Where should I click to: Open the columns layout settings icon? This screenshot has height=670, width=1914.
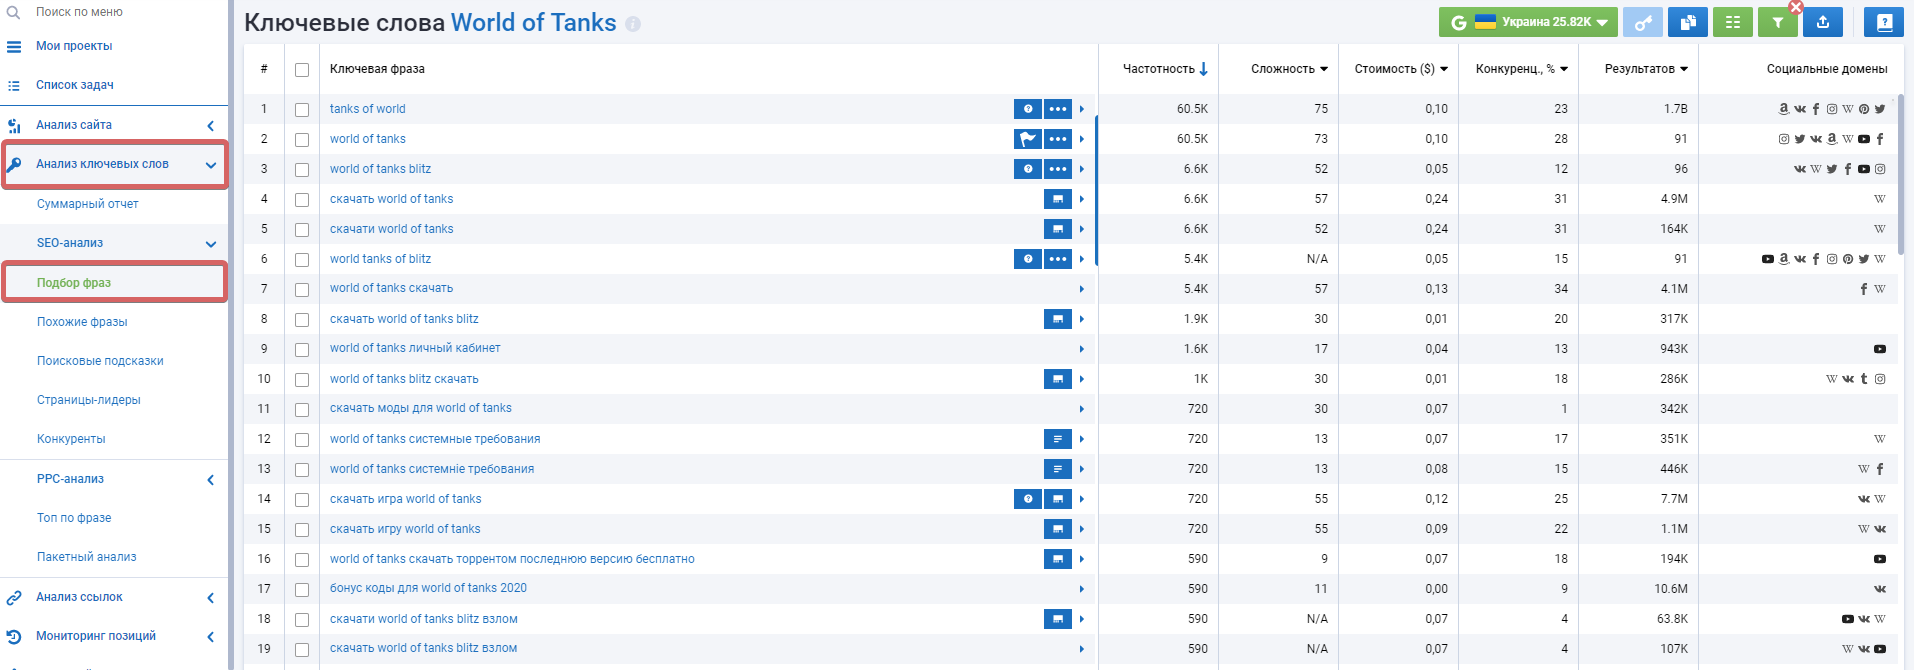1733,22
